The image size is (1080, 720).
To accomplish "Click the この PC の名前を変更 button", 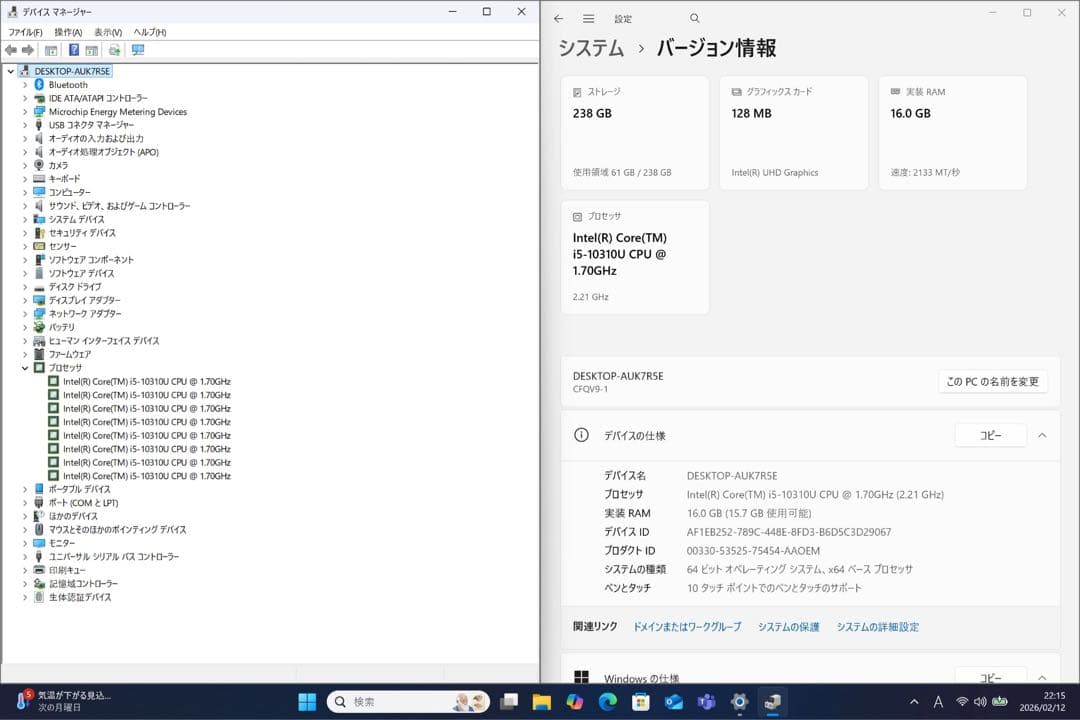I will pyautogui.click(x=993, y=382).
